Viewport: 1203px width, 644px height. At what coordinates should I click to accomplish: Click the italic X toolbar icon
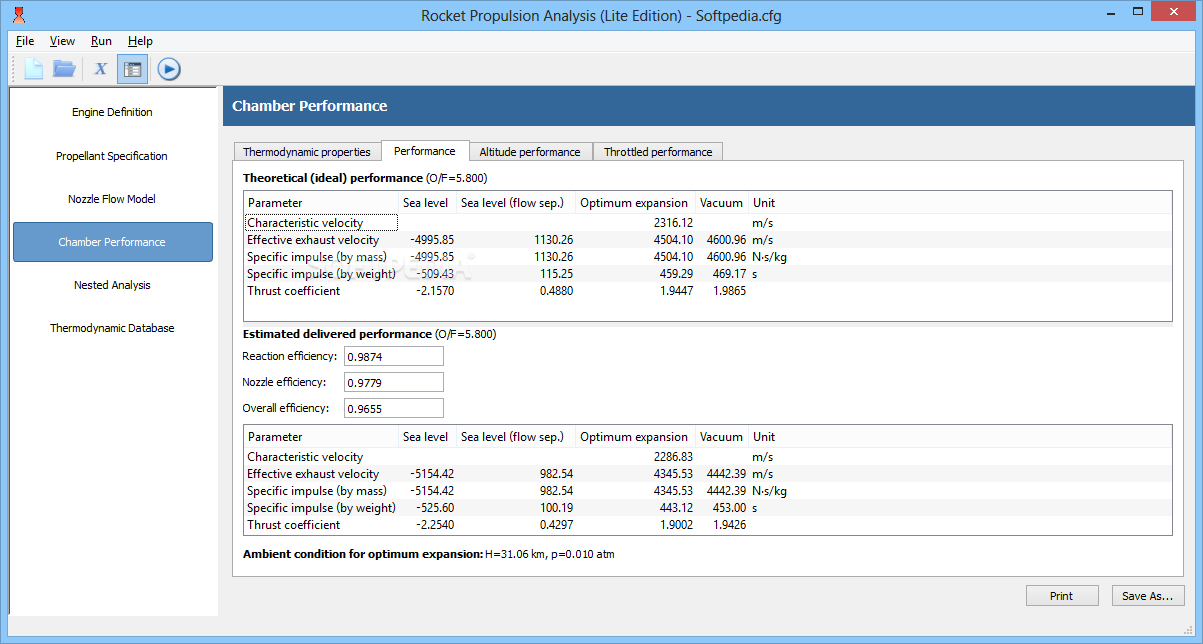click(x=100, y=69)
